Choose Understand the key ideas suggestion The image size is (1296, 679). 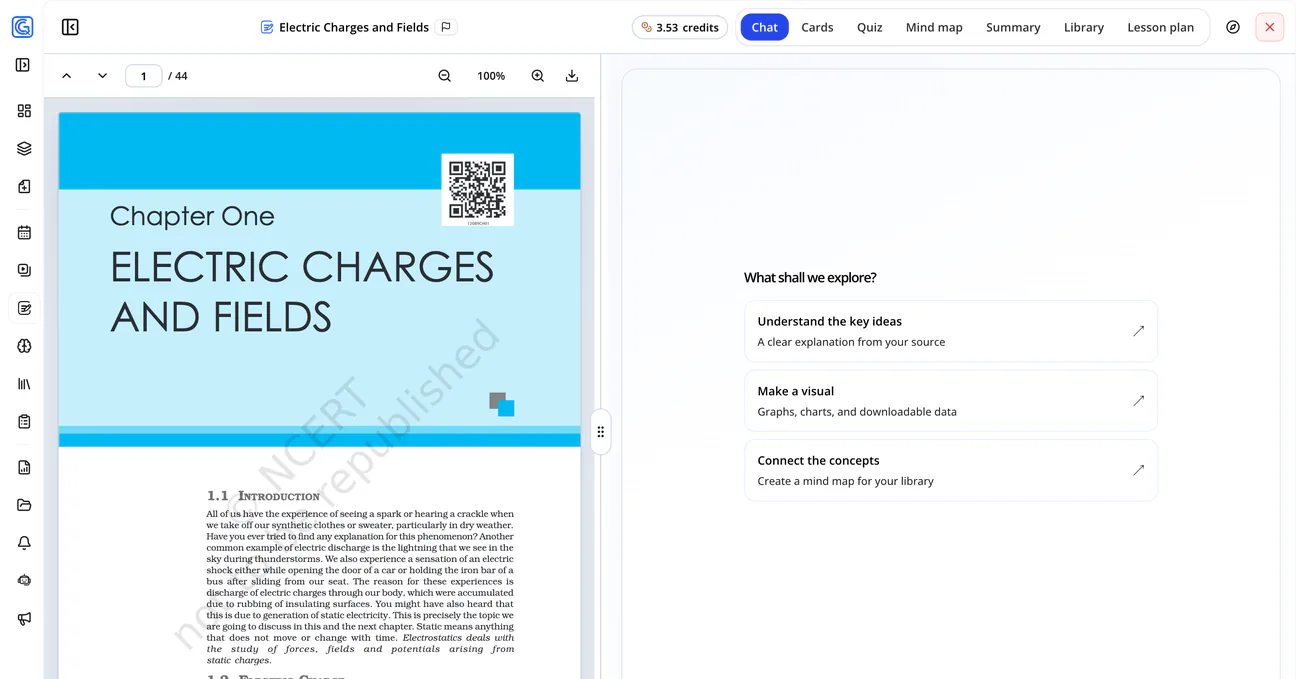click(951, 331)
